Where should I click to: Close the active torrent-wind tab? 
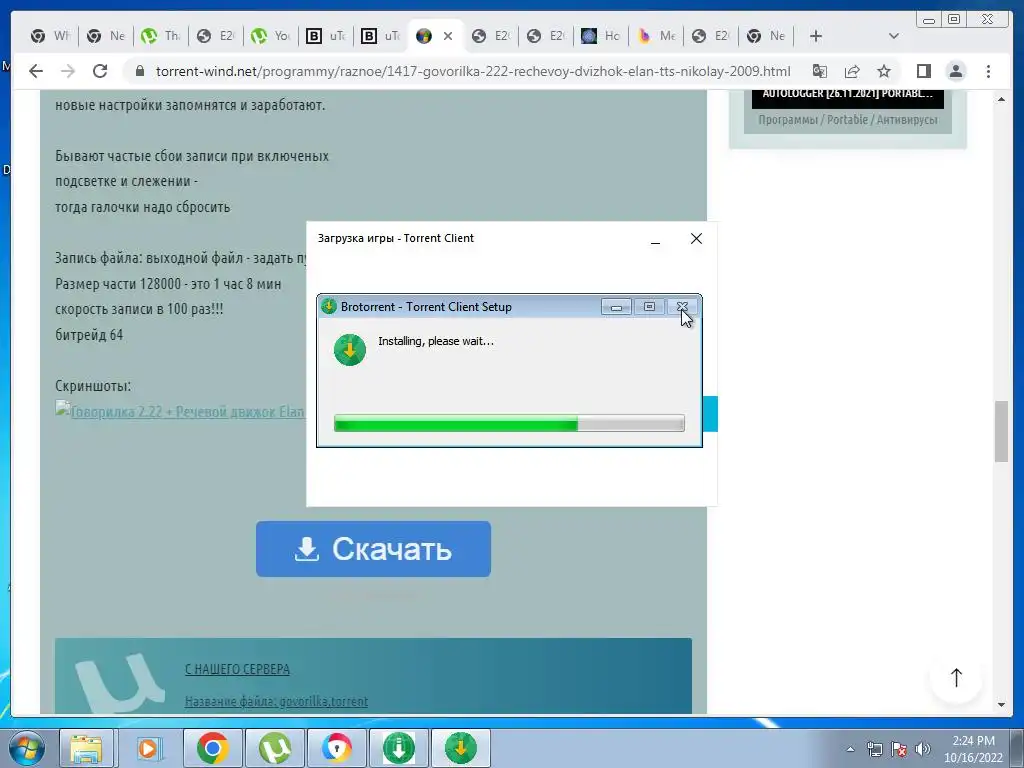tap(448, 36)
